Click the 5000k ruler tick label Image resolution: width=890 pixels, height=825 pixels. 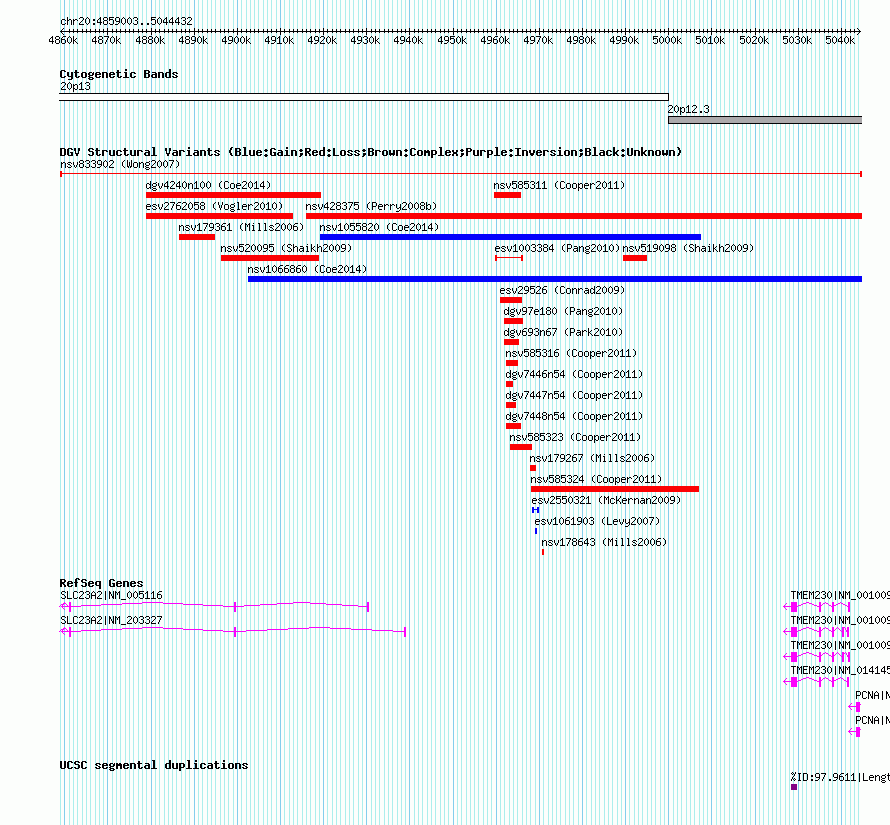(x=667, y=40)
